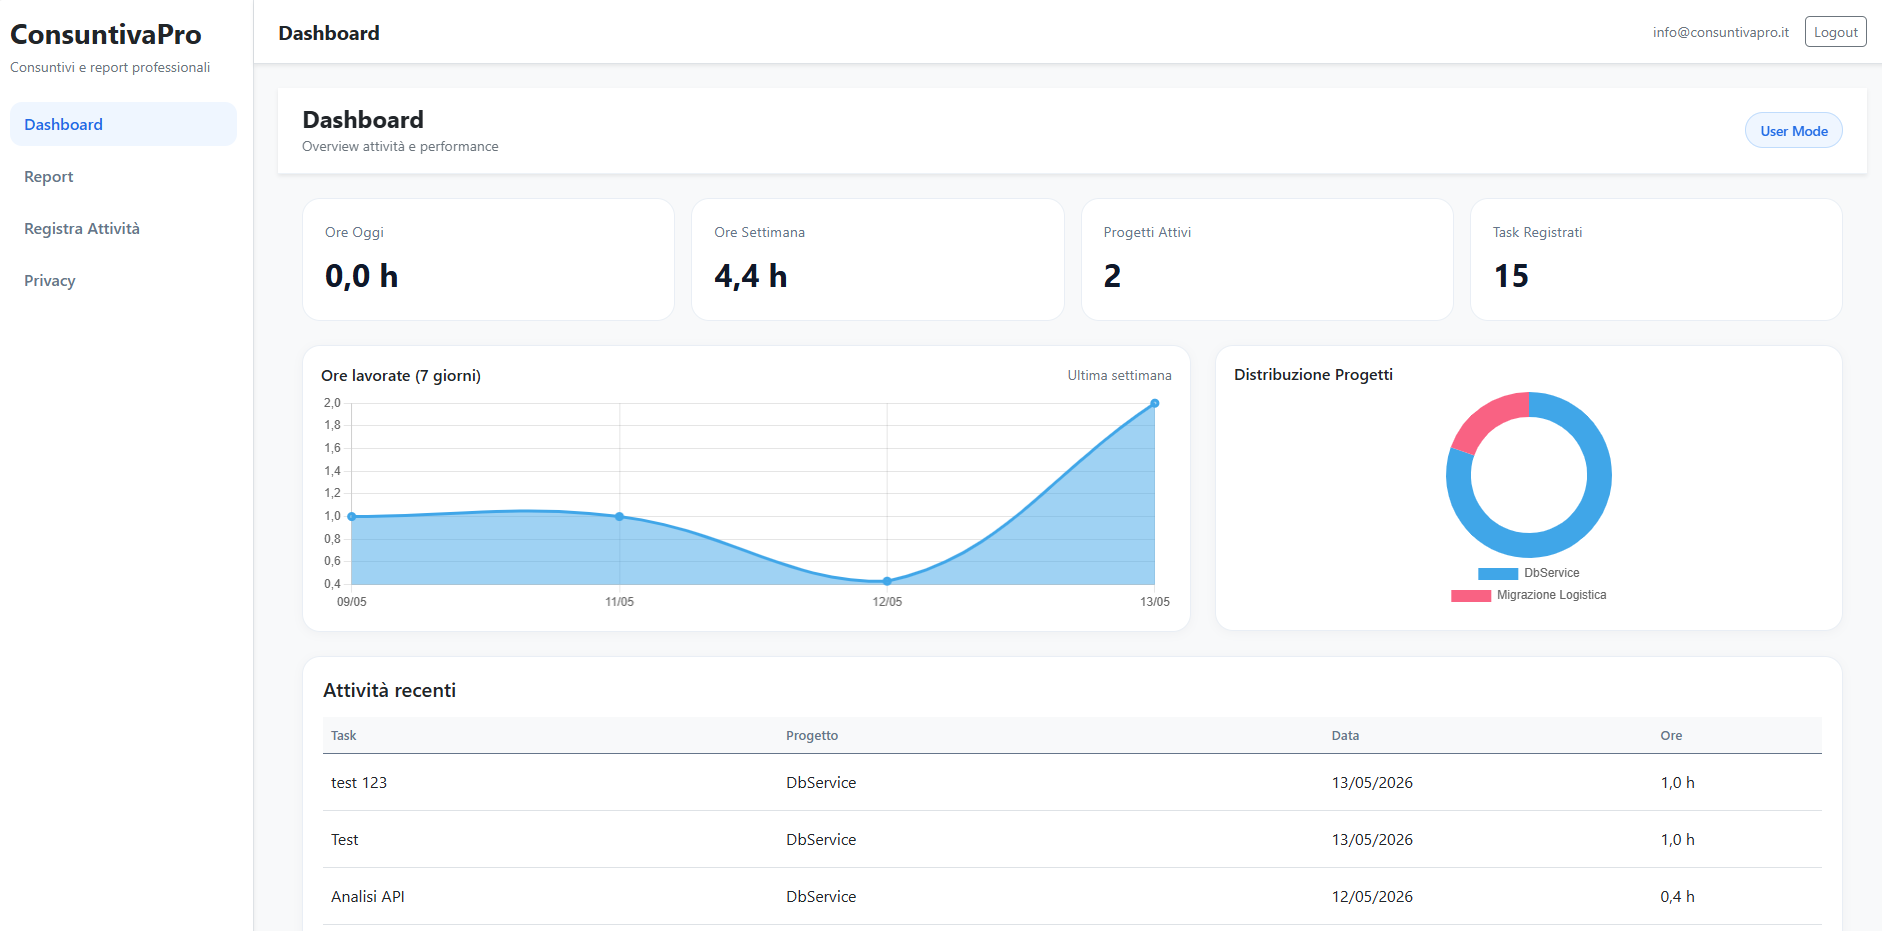Viewport: 1882px width, 931px height.
Task: Click the info@consuntivapro.it account email
Action: 1720,32
